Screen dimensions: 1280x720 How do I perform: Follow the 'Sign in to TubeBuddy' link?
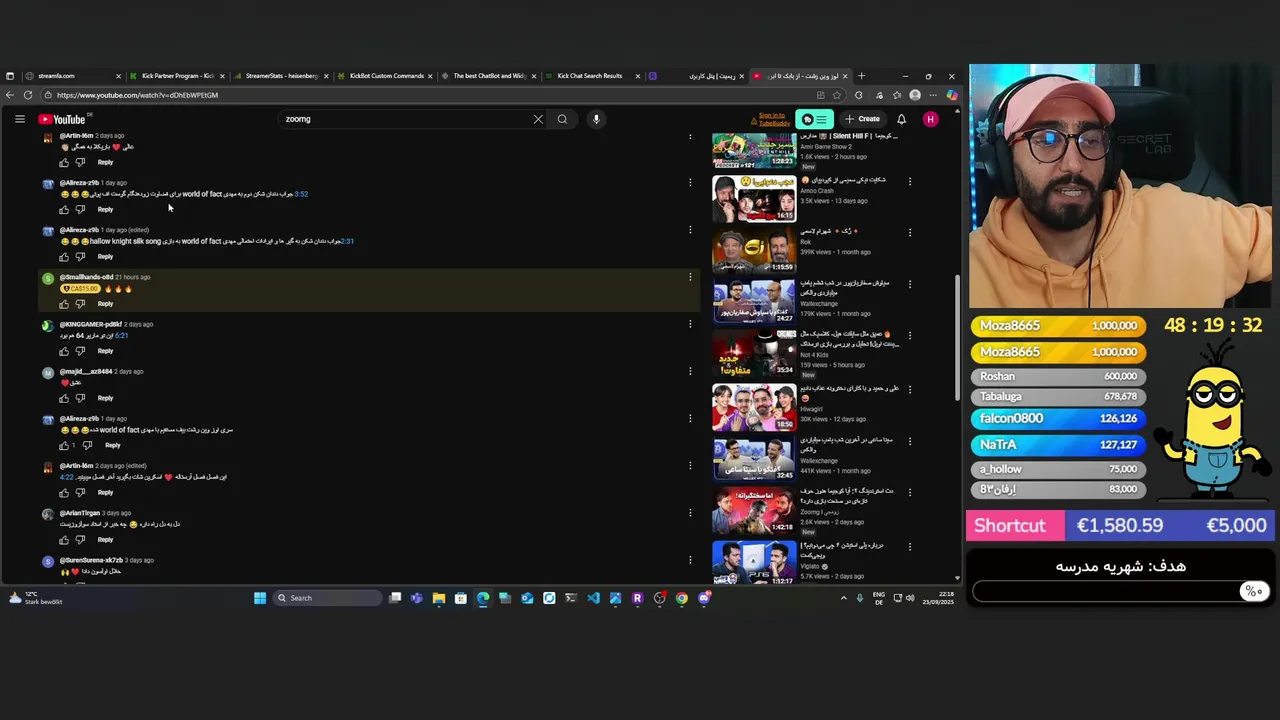[773, 119]
